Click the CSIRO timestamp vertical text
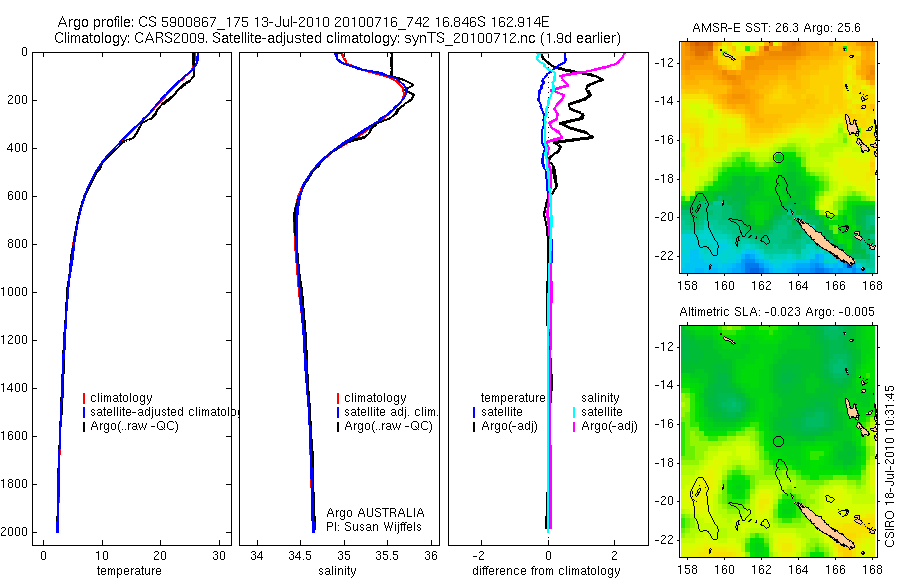This screenshot has height=580, width=900. click(x=890, y=466)
